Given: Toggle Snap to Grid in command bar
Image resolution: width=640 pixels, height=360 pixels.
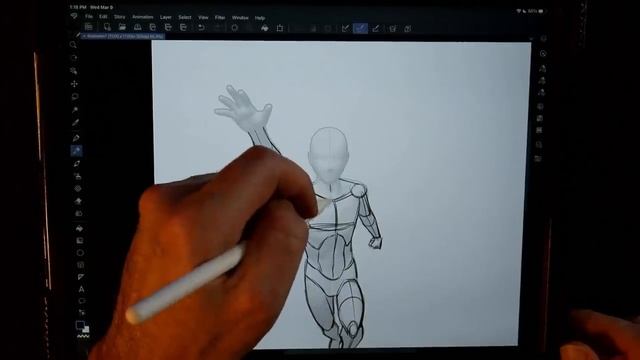Looking at the screenshot, I should (376, 29).
